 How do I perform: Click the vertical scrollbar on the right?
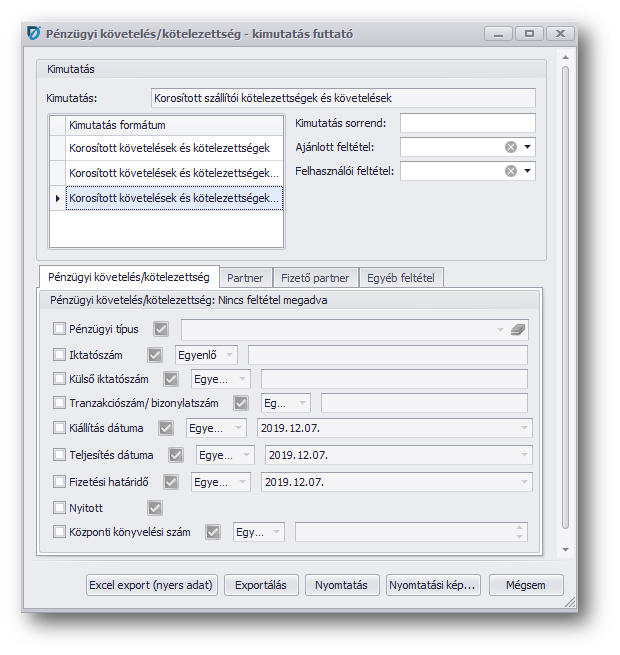(x=565, y=300)
